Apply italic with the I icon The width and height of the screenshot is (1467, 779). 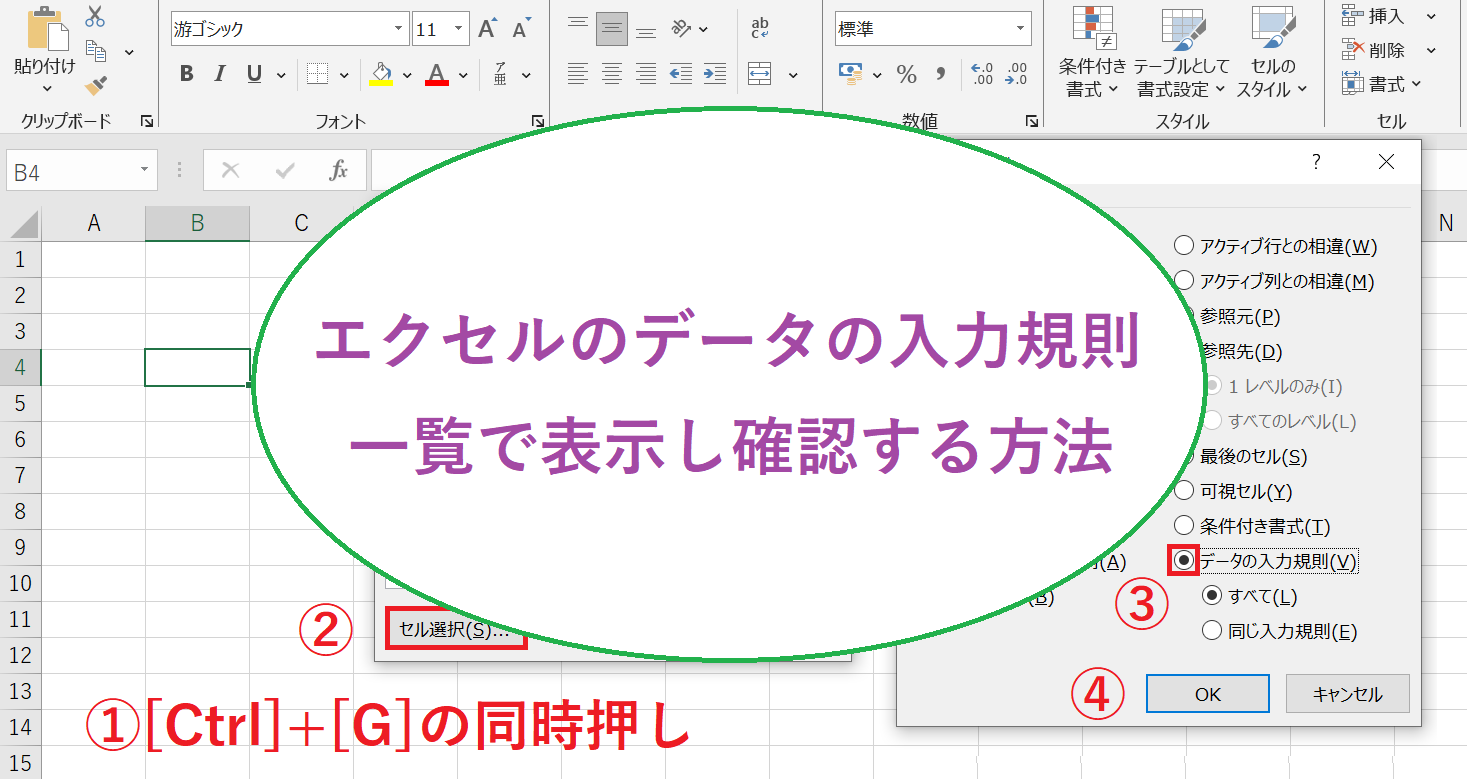pos(220,74)
